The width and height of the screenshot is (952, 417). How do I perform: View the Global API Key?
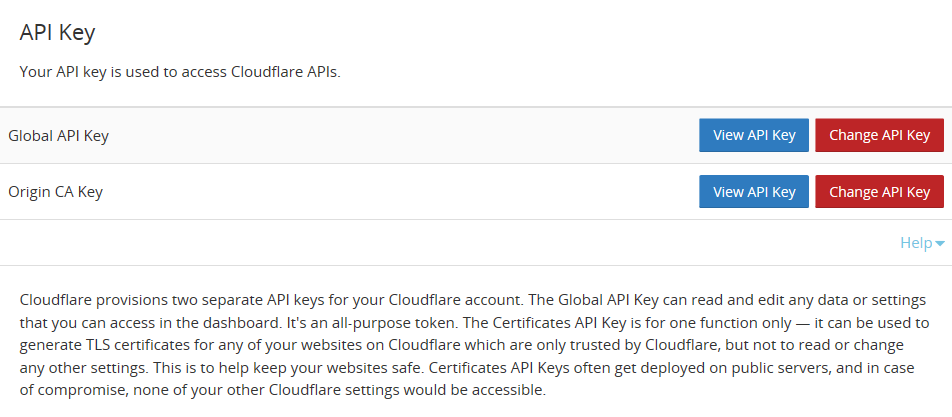click(x=753, y=135)
